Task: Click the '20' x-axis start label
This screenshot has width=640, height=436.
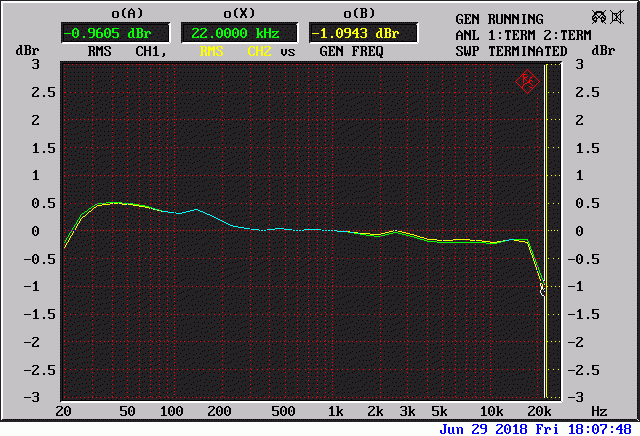Action: [63, 412]
